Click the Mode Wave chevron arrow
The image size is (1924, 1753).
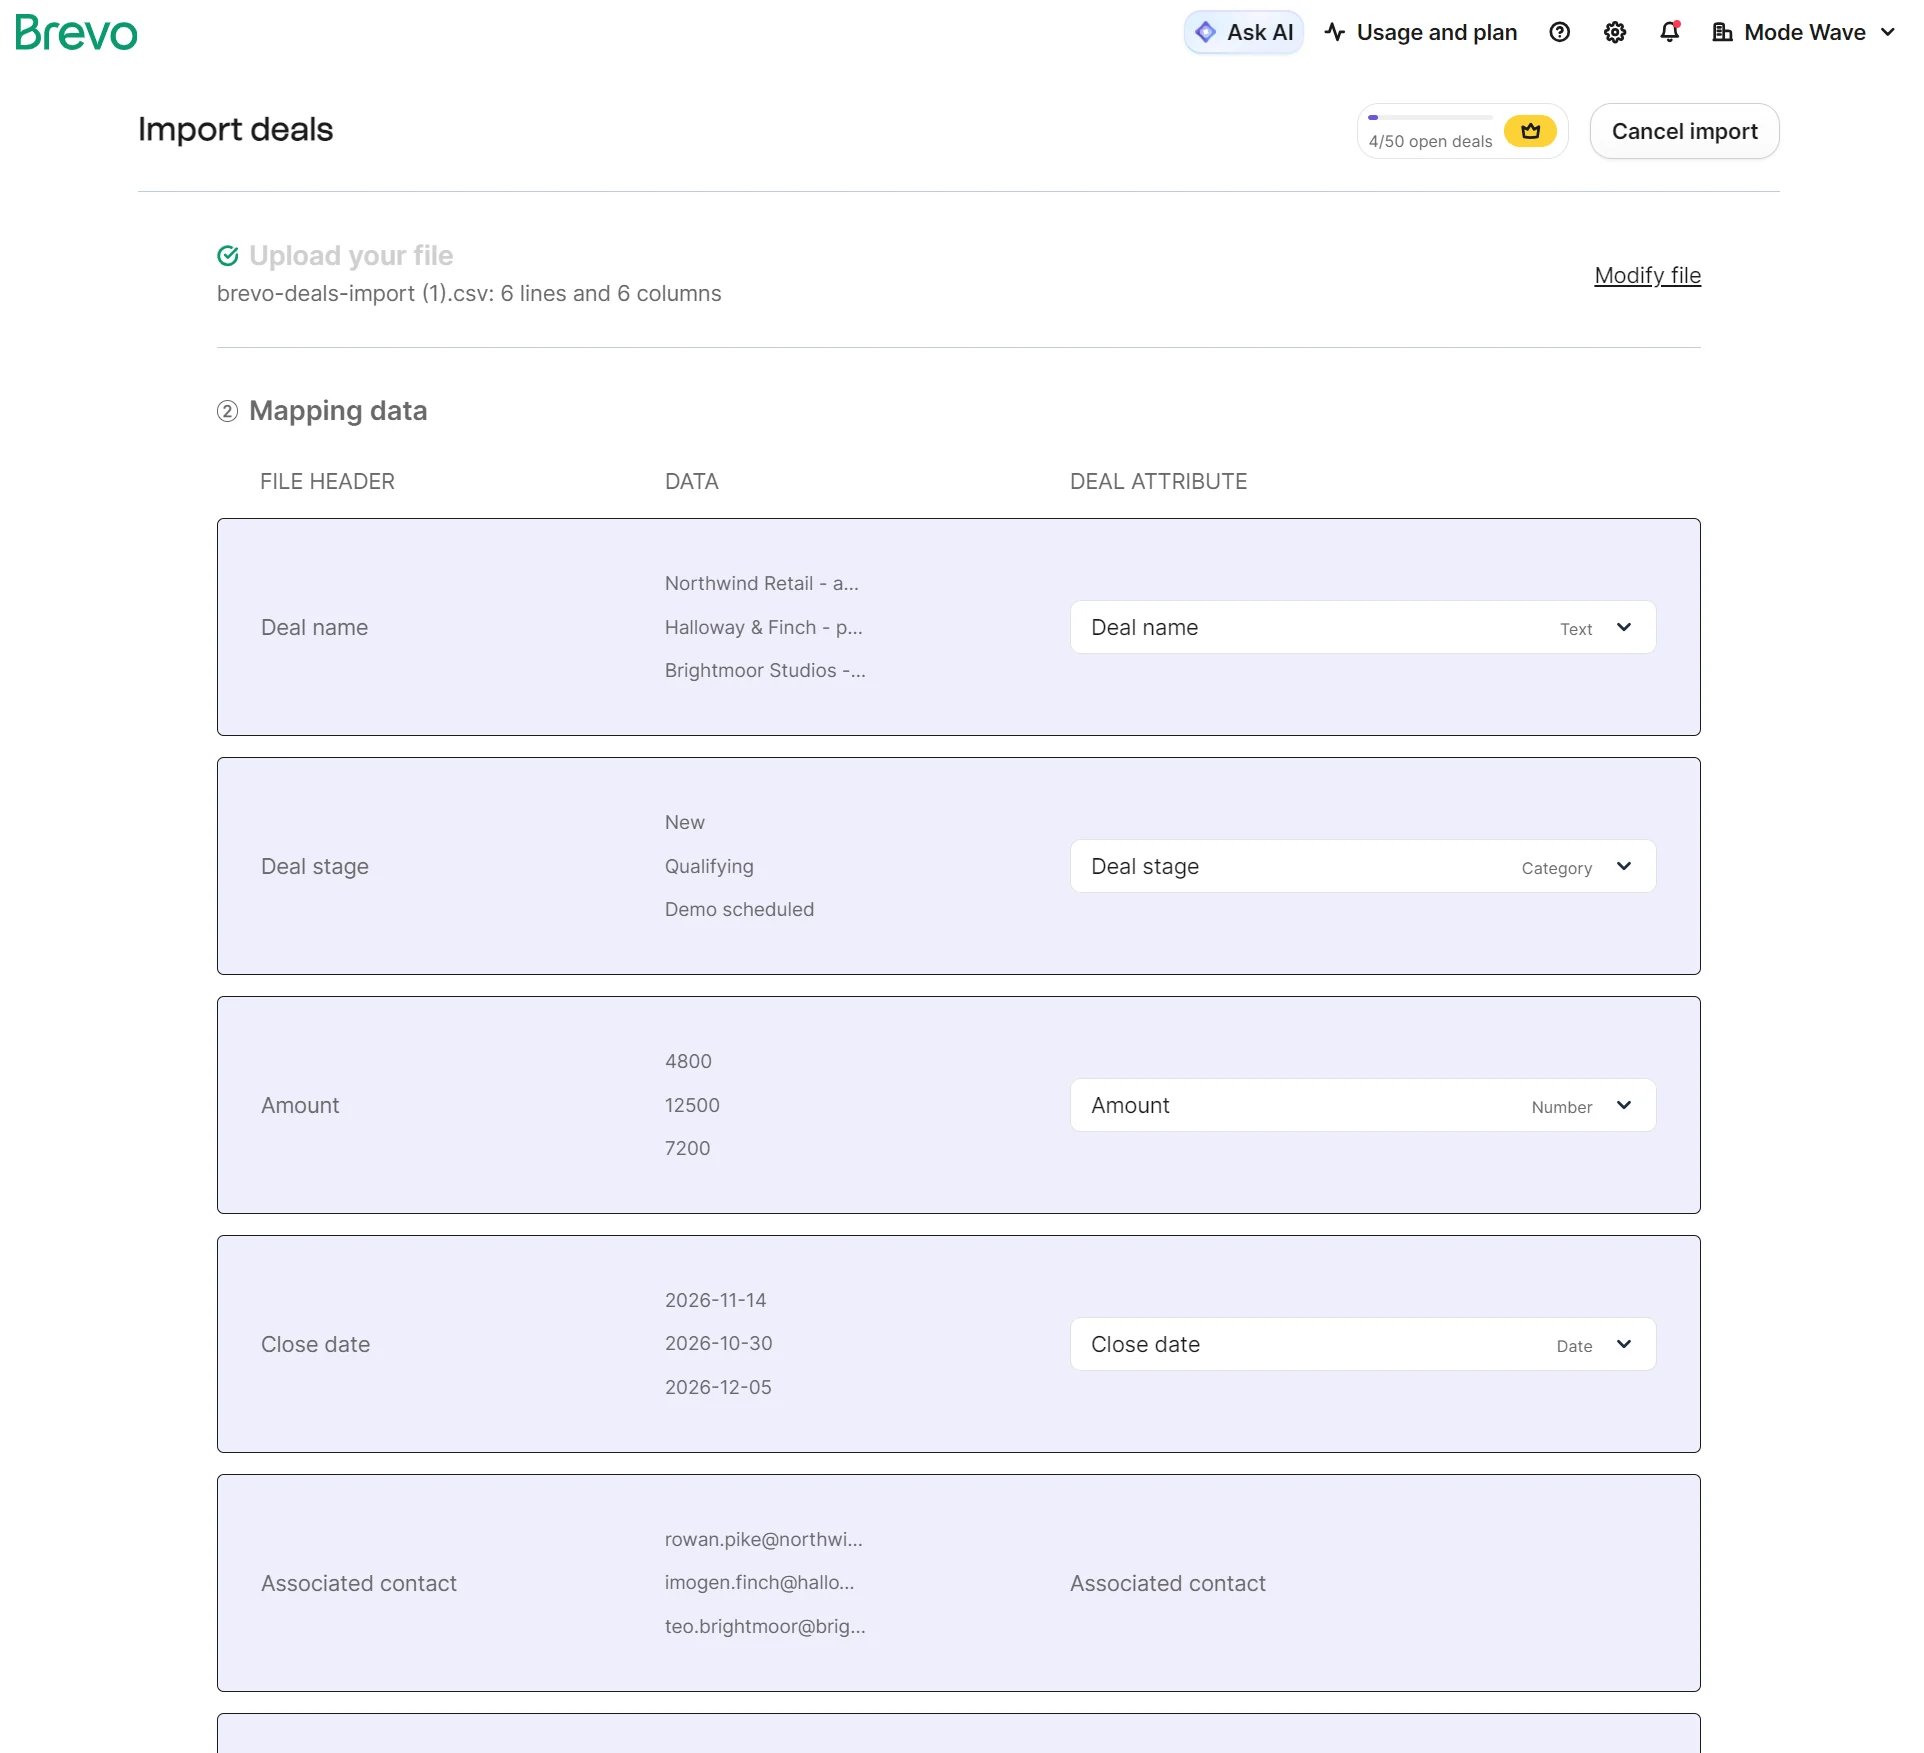click(x=1887, y=32)
